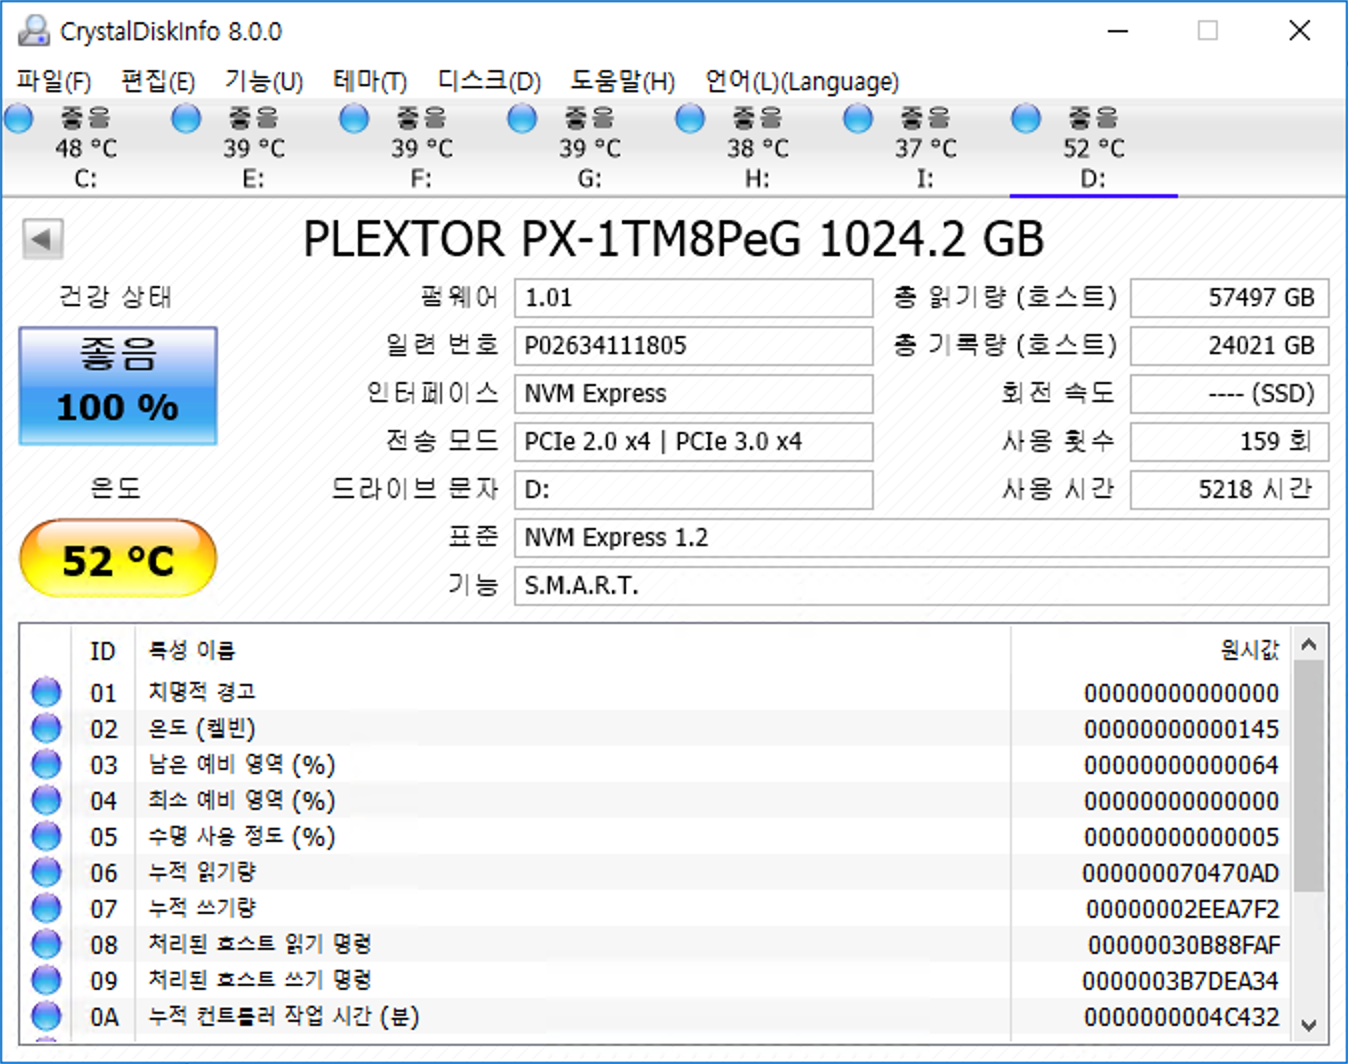Viewport: 1348px width, 1064px height.
Task: Select raw value 00000000000064
Action: [1181, 765]
